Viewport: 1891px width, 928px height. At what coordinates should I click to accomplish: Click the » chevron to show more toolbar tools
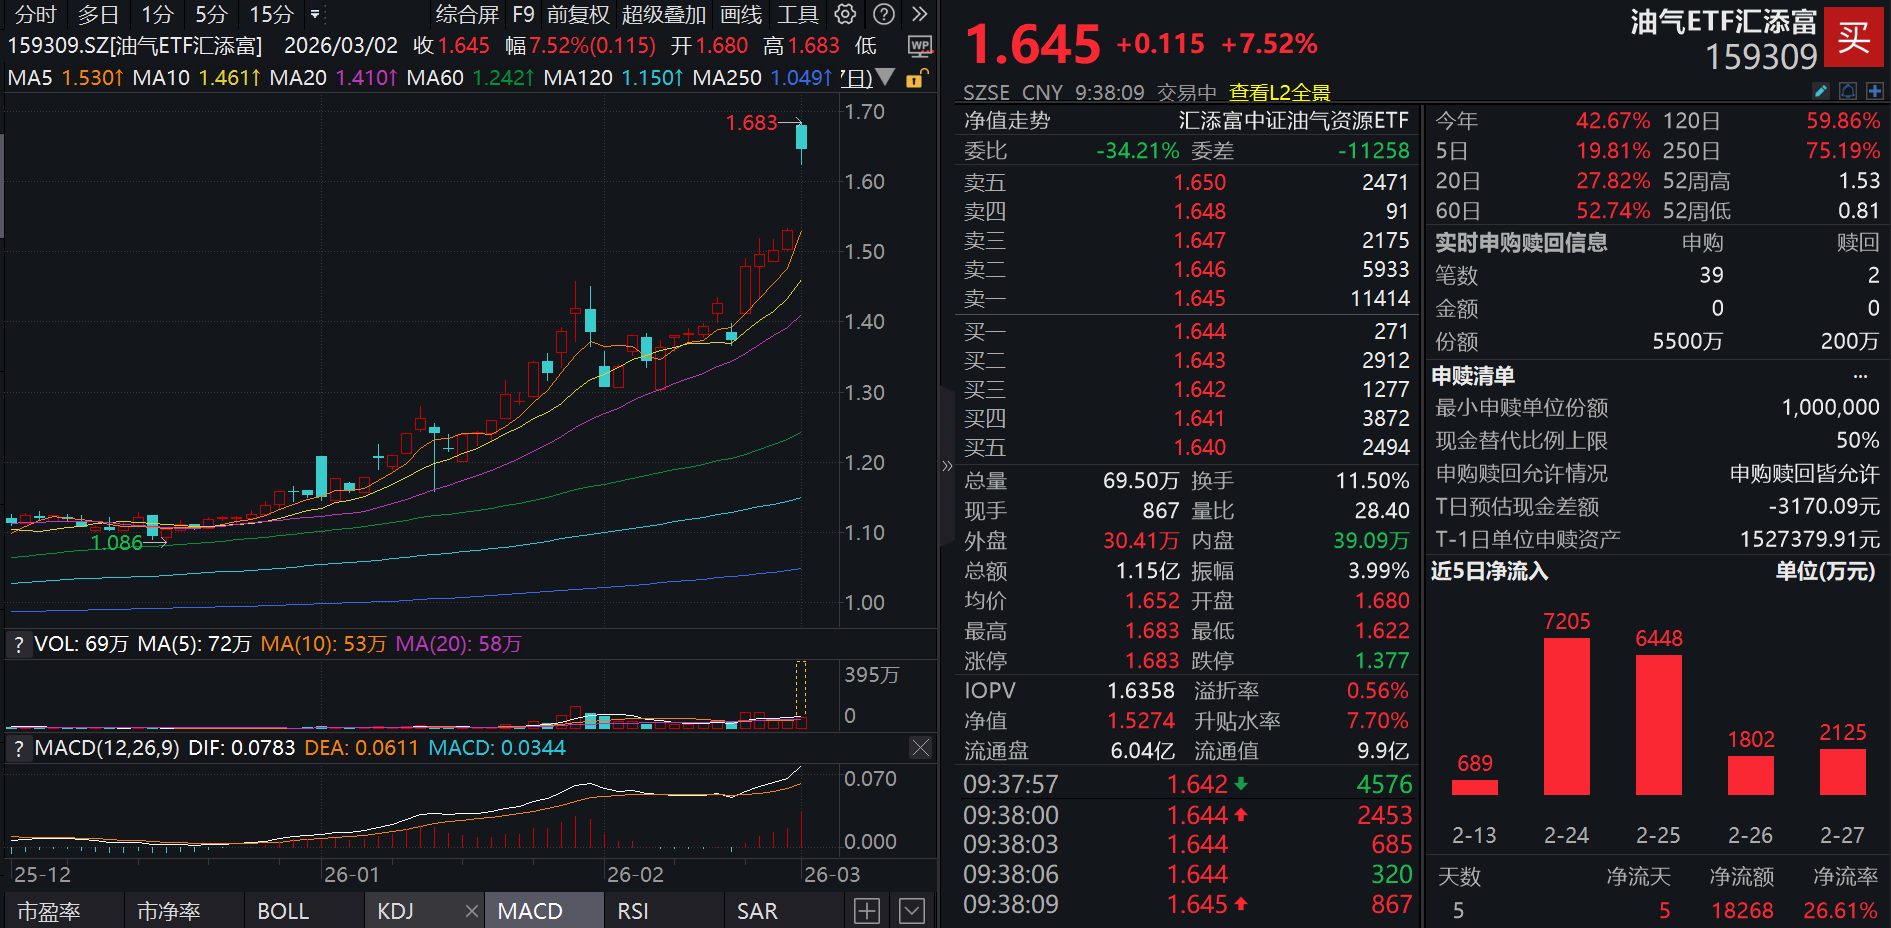[919, 15]
